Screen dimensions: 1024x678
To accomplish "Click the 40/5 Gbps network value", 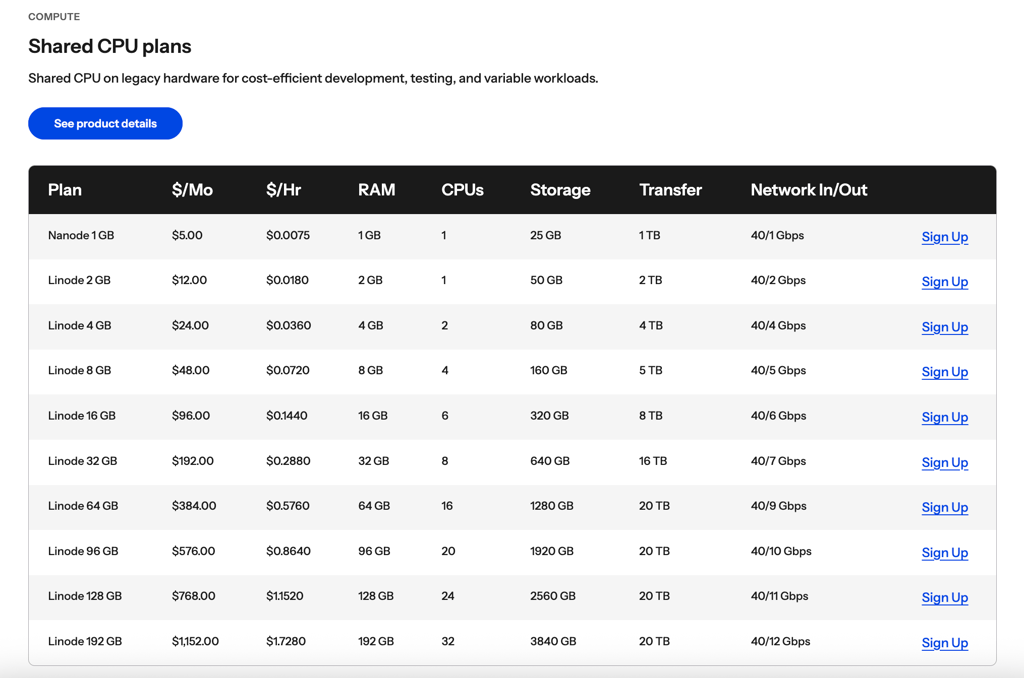I will click(x=778, y=370).
